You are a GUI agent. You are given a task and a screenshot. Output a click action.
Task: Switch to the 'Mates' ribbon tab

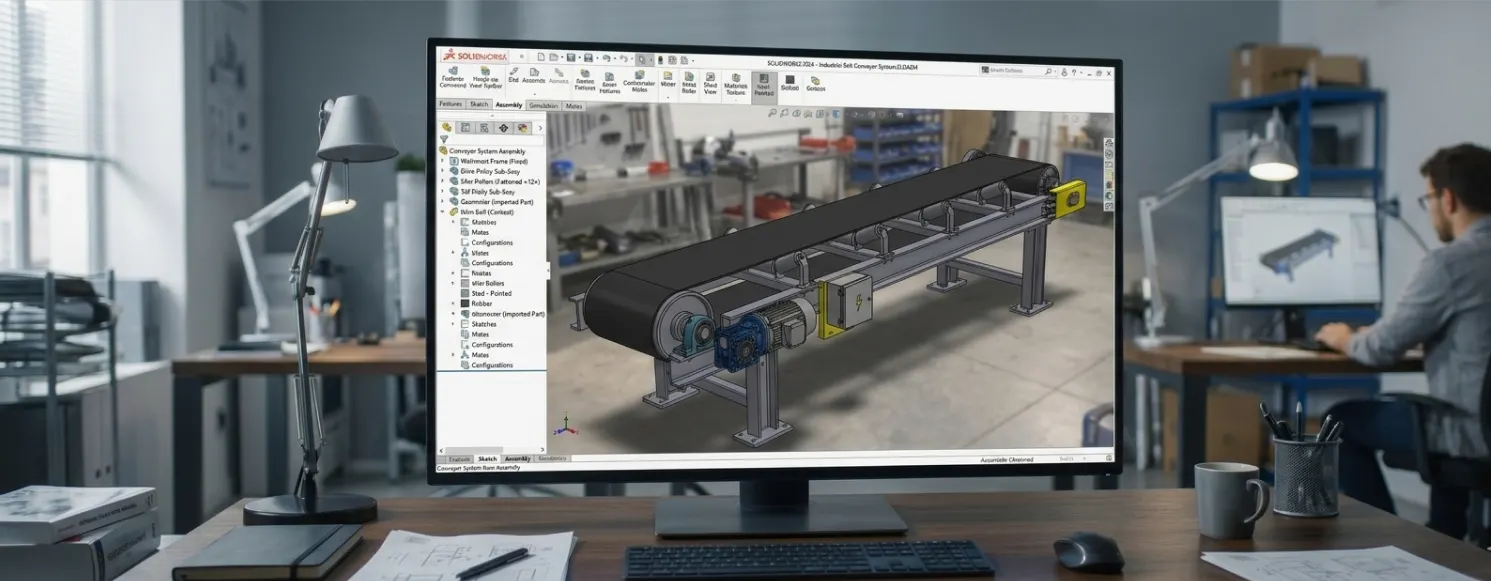(574, 106)
